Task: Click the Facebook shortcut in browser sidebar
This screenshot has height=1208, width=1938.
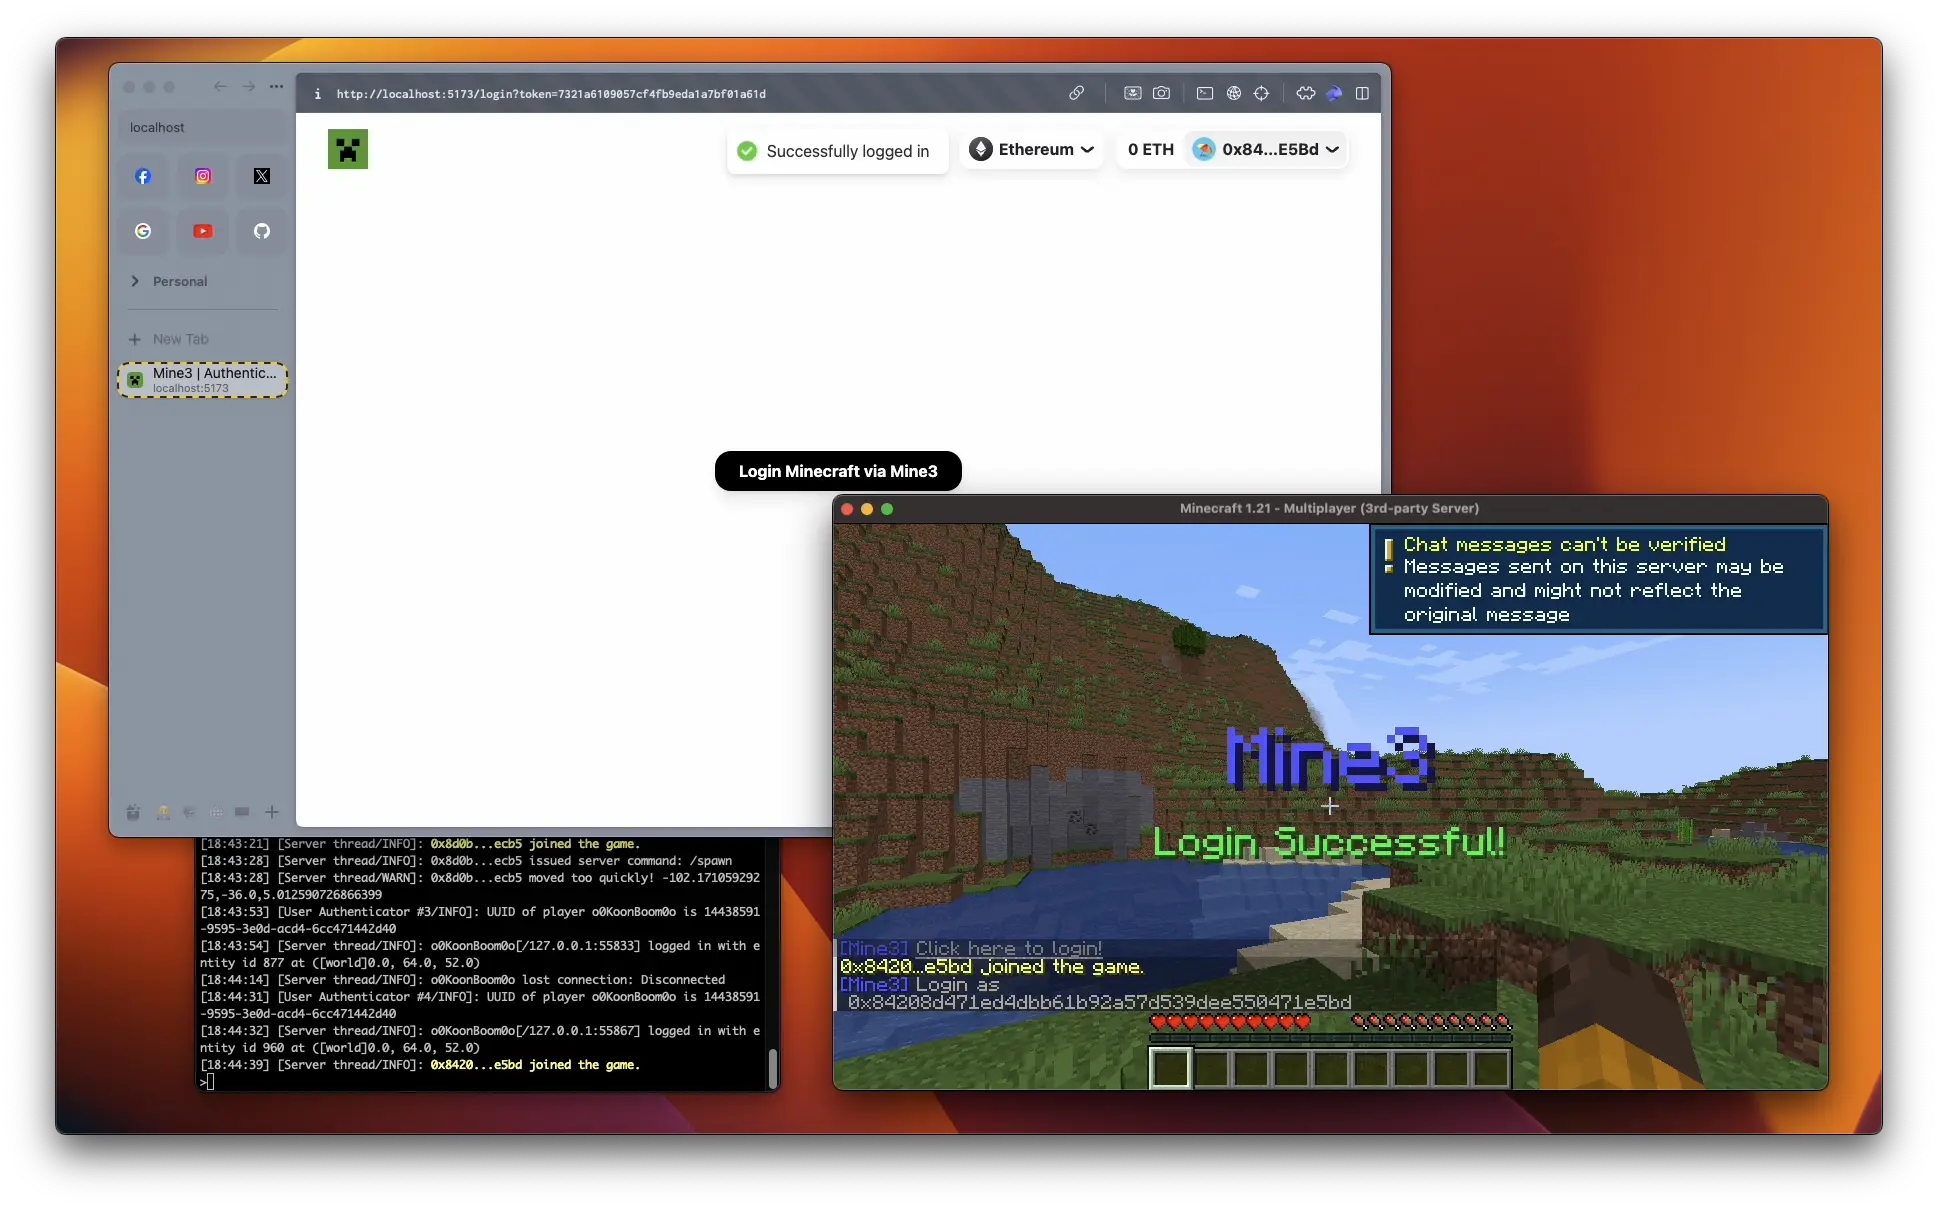Action: (143, 176)
